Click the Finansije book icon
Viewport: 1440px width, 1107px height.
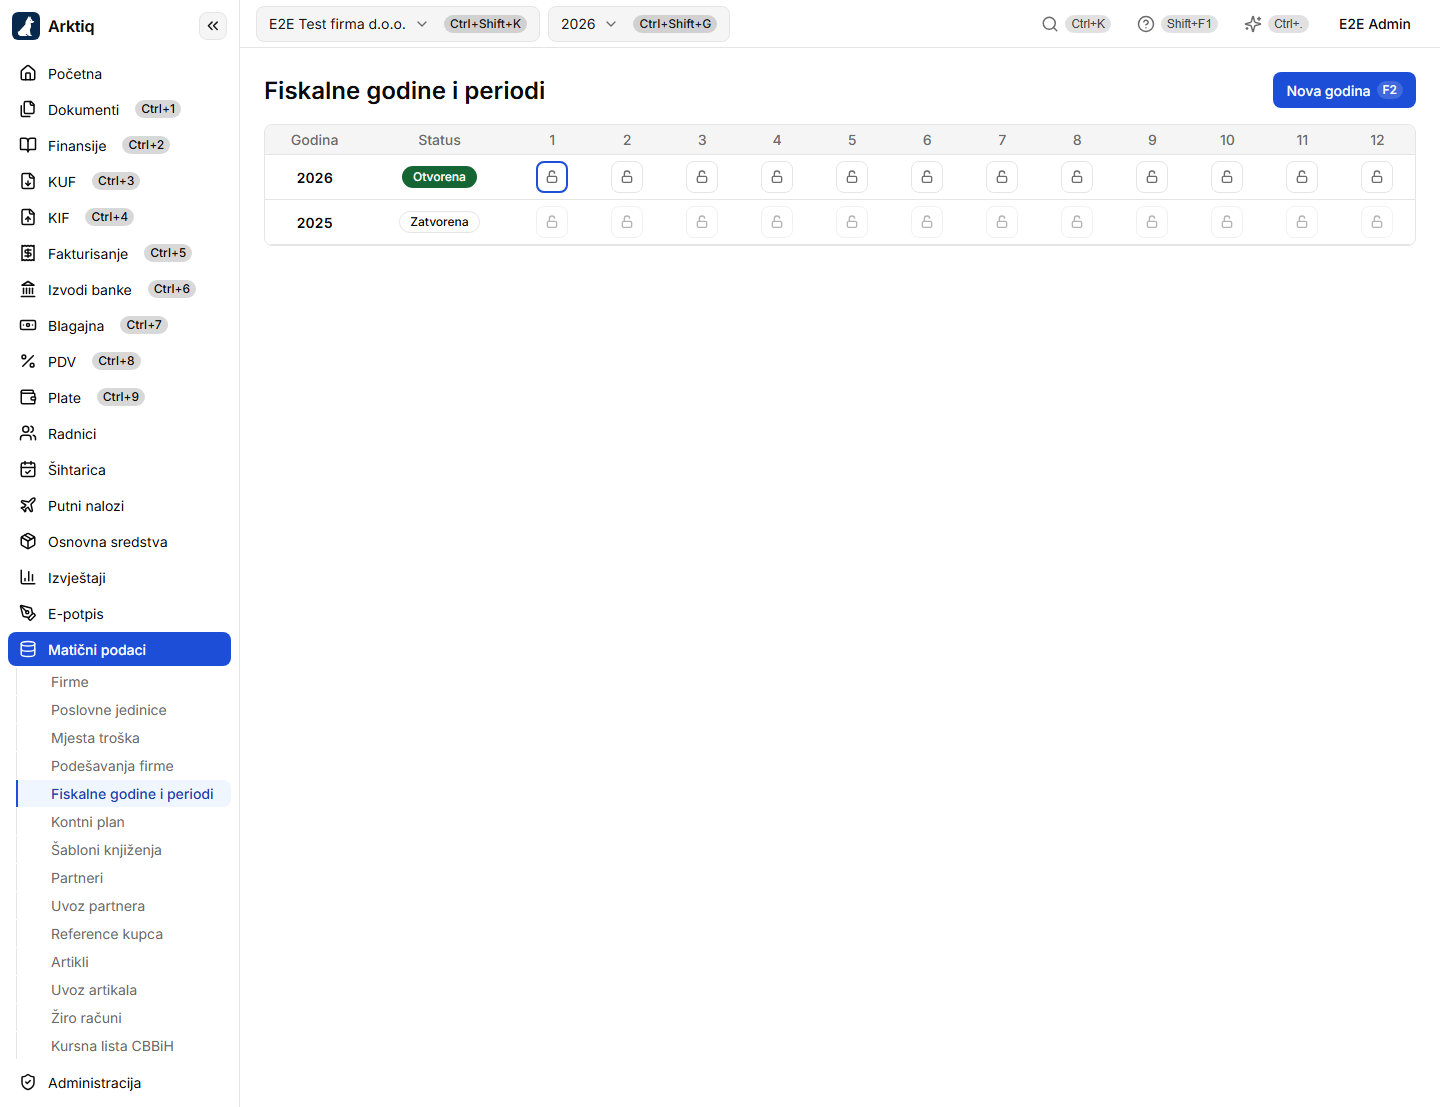(28, 145)
